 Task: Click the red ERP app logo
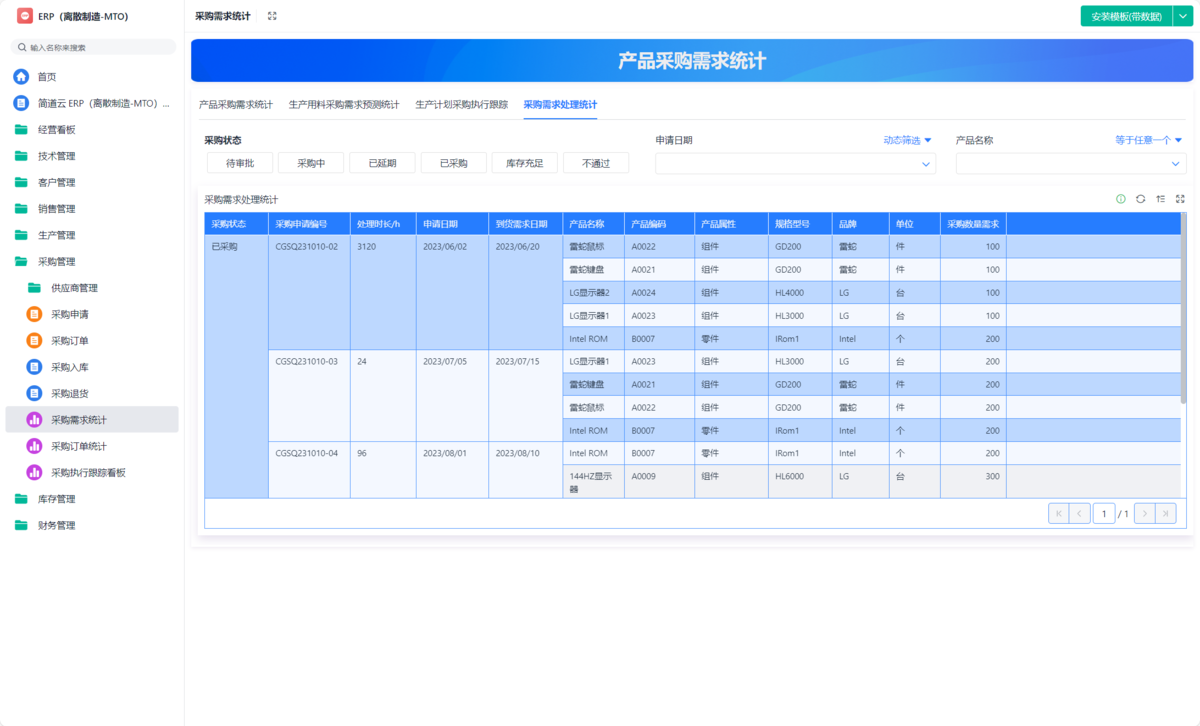25,16
